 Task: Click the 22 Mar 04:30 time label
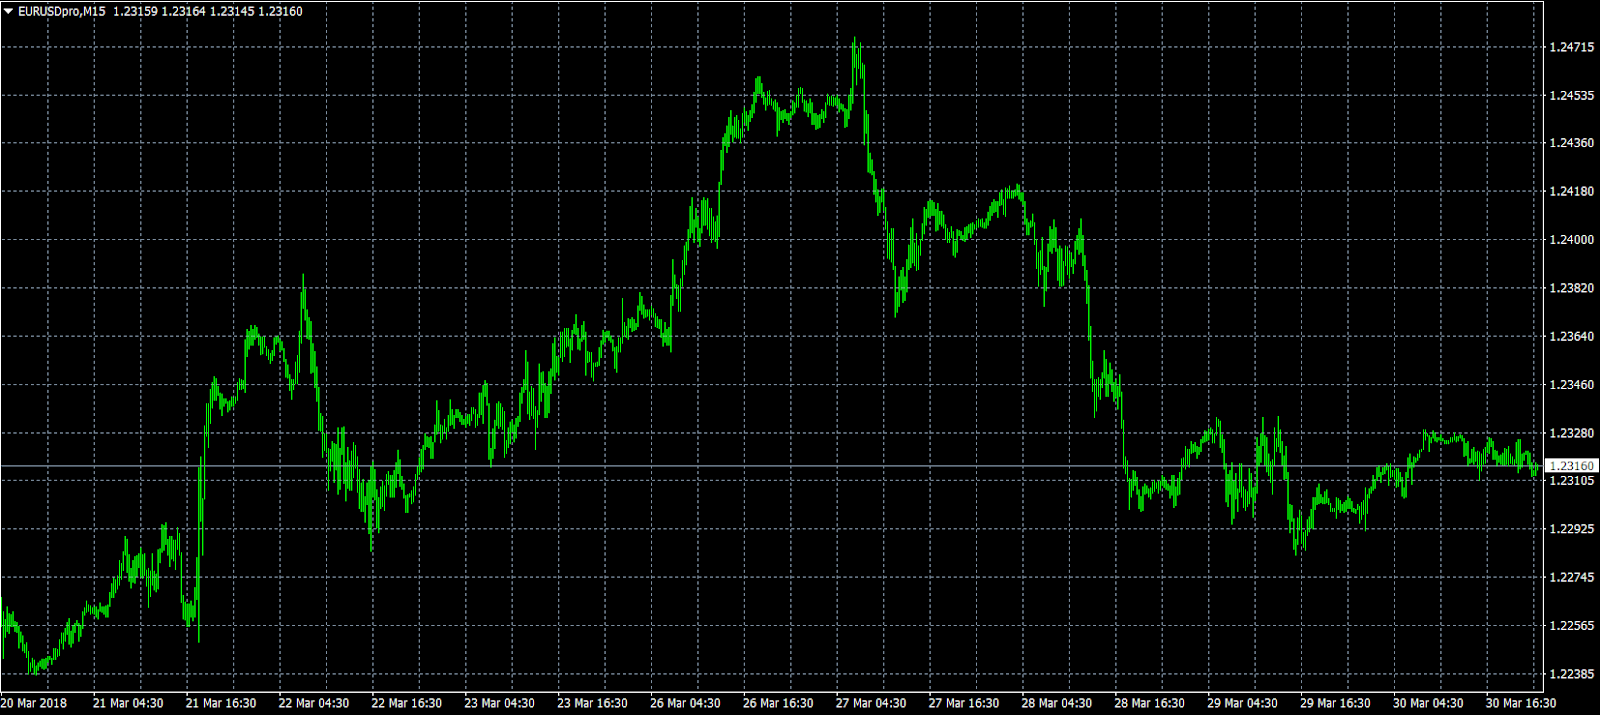[x=314, y=703]
